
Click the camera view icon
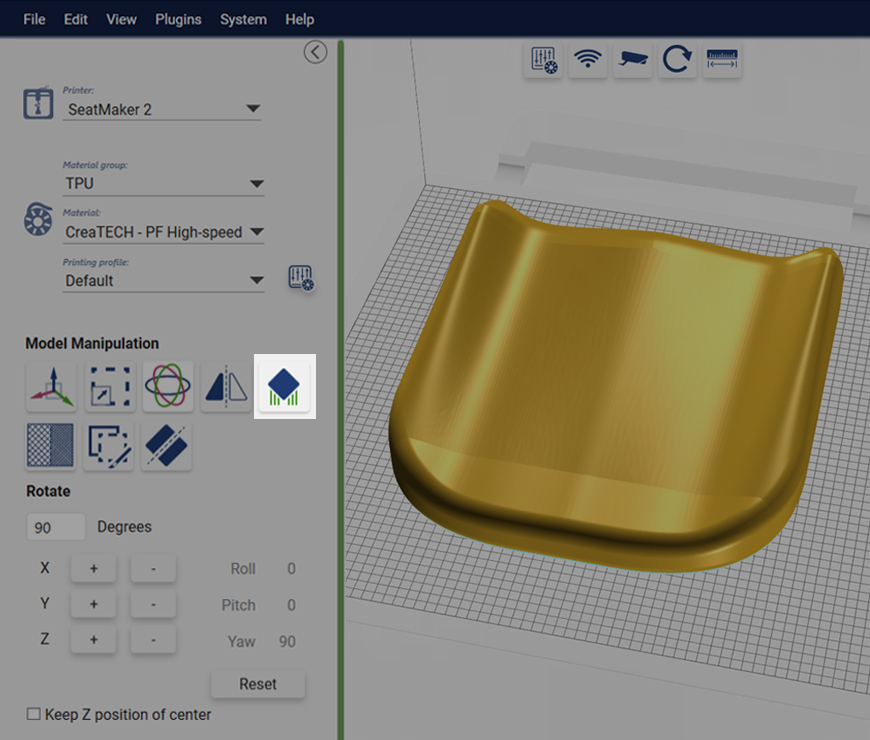[633, 60]
